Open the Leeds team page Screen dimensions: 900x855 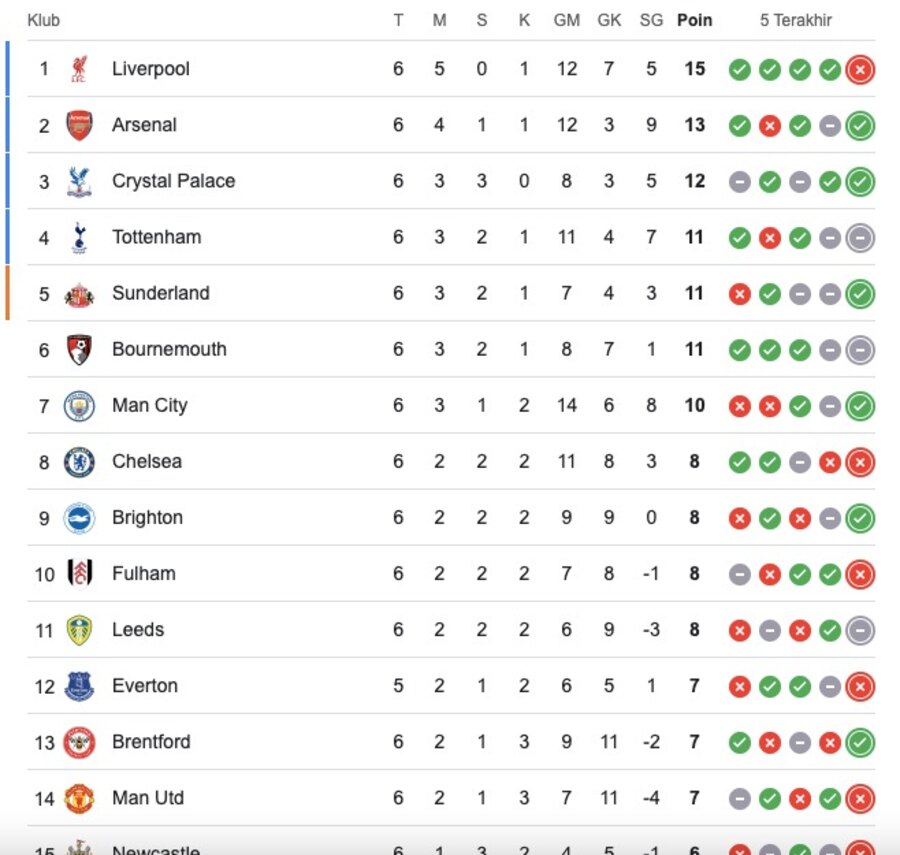point(138,630)
